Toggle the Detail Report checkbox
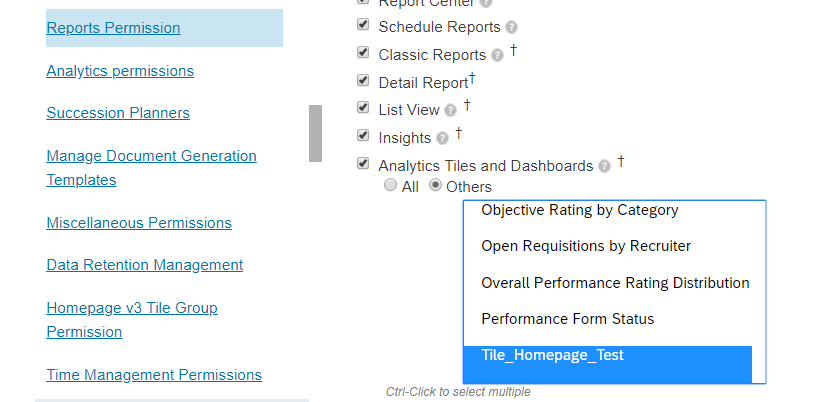The width and height of the screenshot is (829, 402). point(363,80)
